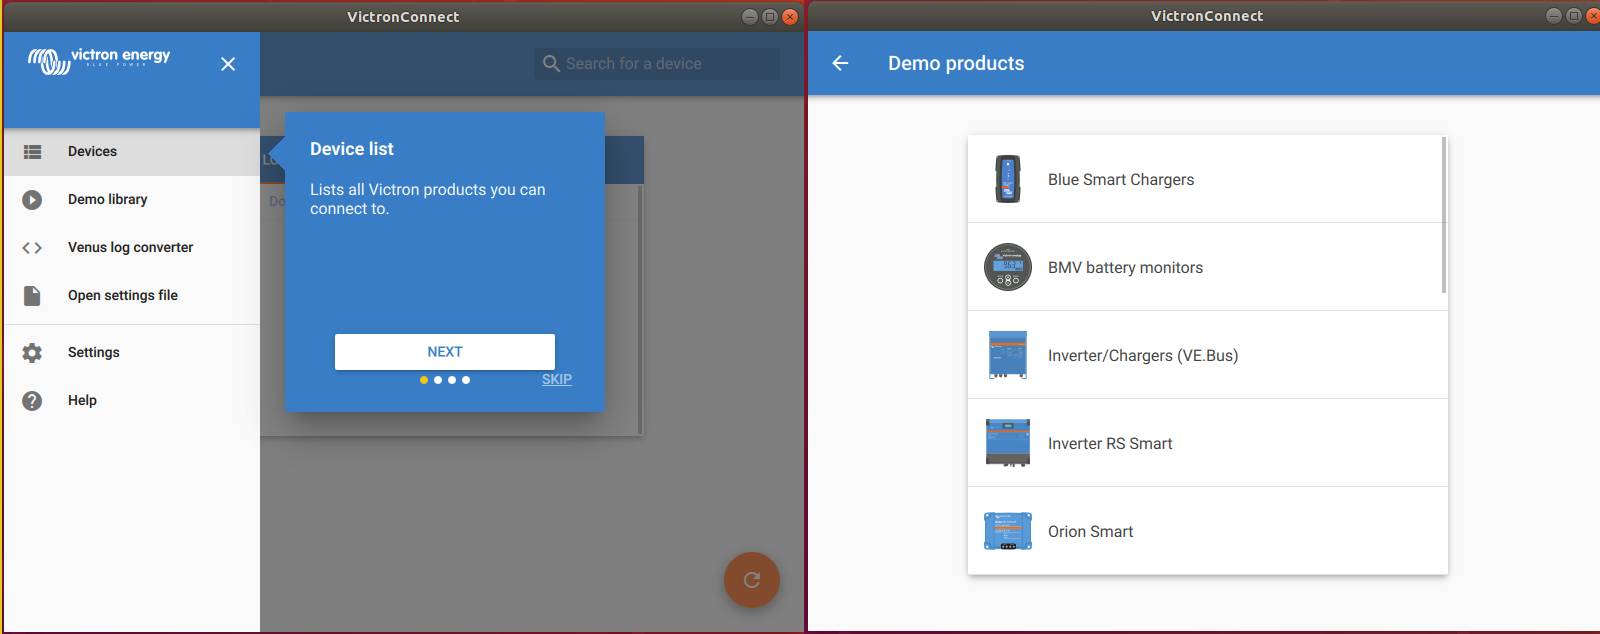This screenshot has height=634, width=1600.
Task: Open the Devices menu entry
Action: coord(132,152)
